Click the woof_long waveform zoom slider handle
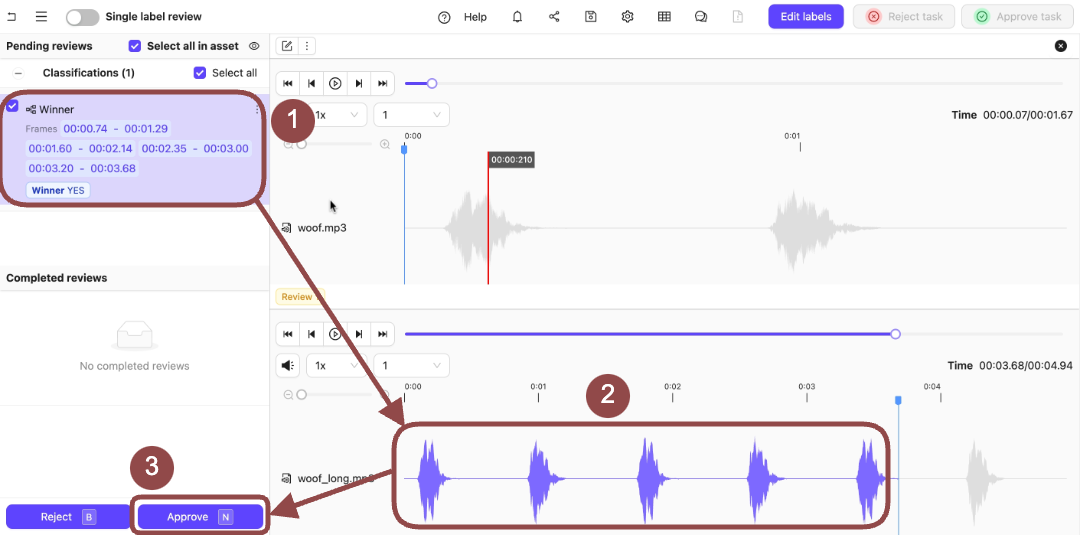The width and height of the screenshot is (1080, 535). pyautogui.click(x=301, y=395)
